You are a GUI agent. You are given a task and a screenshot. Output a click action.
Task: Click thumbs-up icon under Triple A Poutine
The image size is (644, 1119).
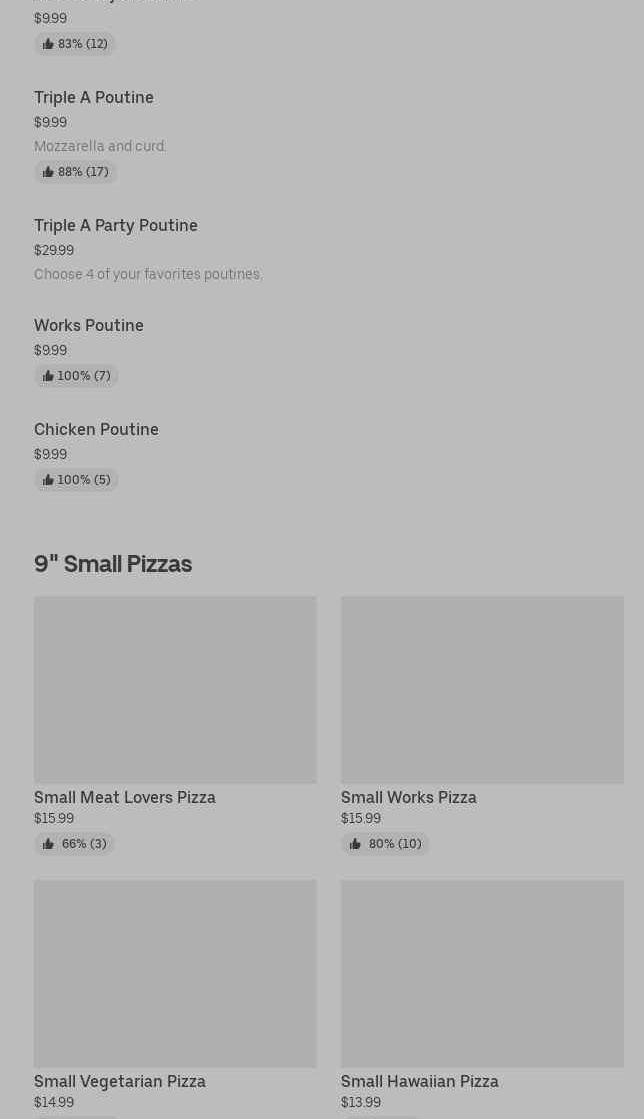point(48,172)
